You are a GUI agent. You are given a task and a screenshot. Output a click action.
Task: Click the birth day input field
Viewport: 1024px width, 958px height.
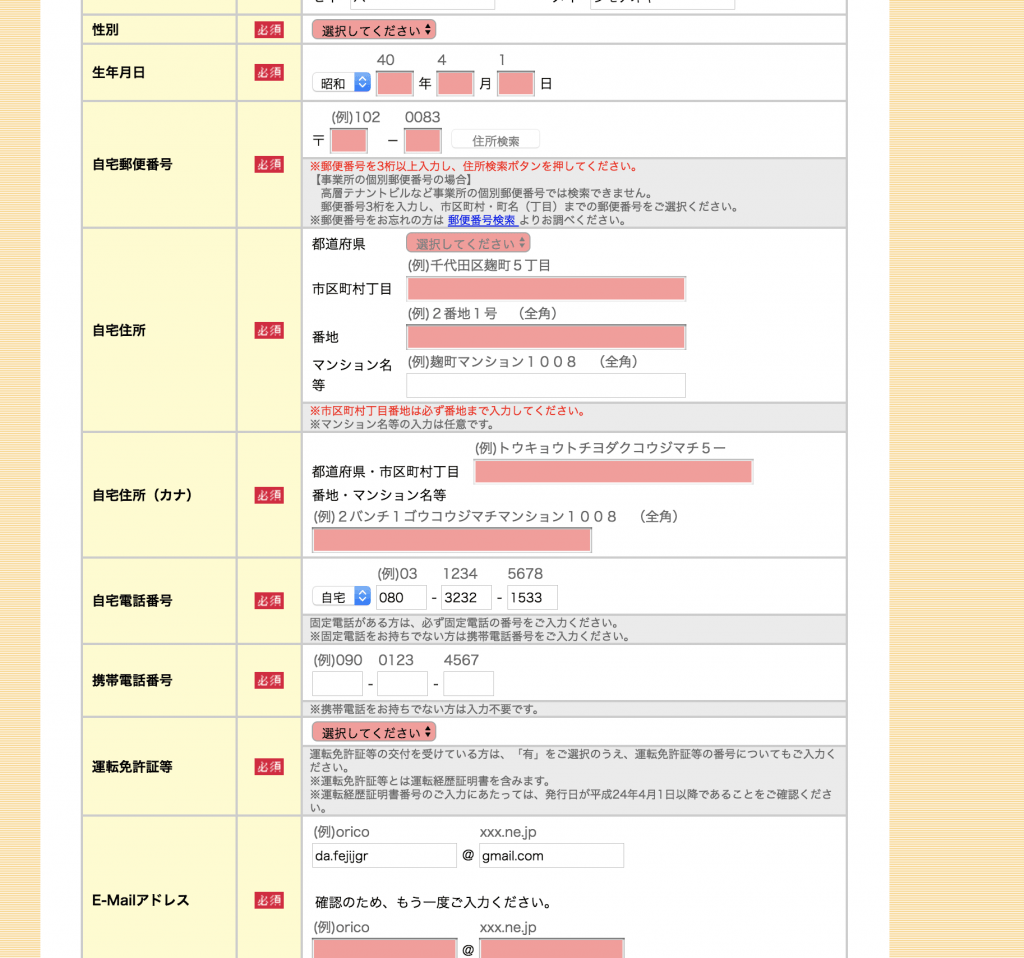(x=515, y=83)
